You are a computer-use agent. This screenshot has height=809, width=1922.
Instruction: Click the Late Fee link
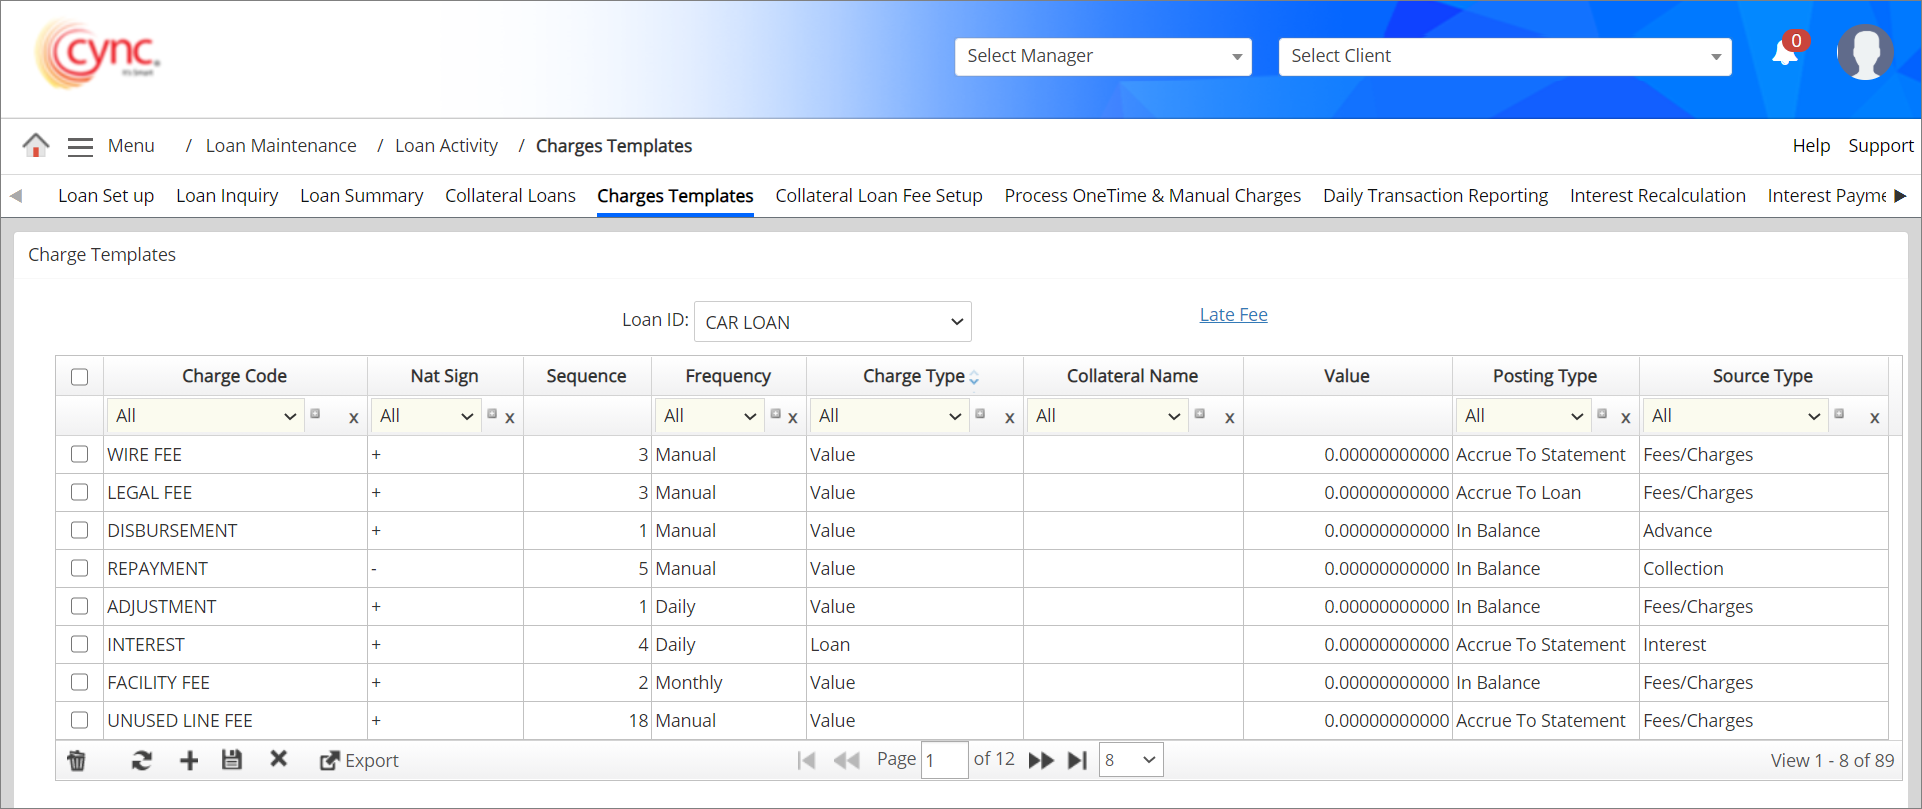[1233, 315]
